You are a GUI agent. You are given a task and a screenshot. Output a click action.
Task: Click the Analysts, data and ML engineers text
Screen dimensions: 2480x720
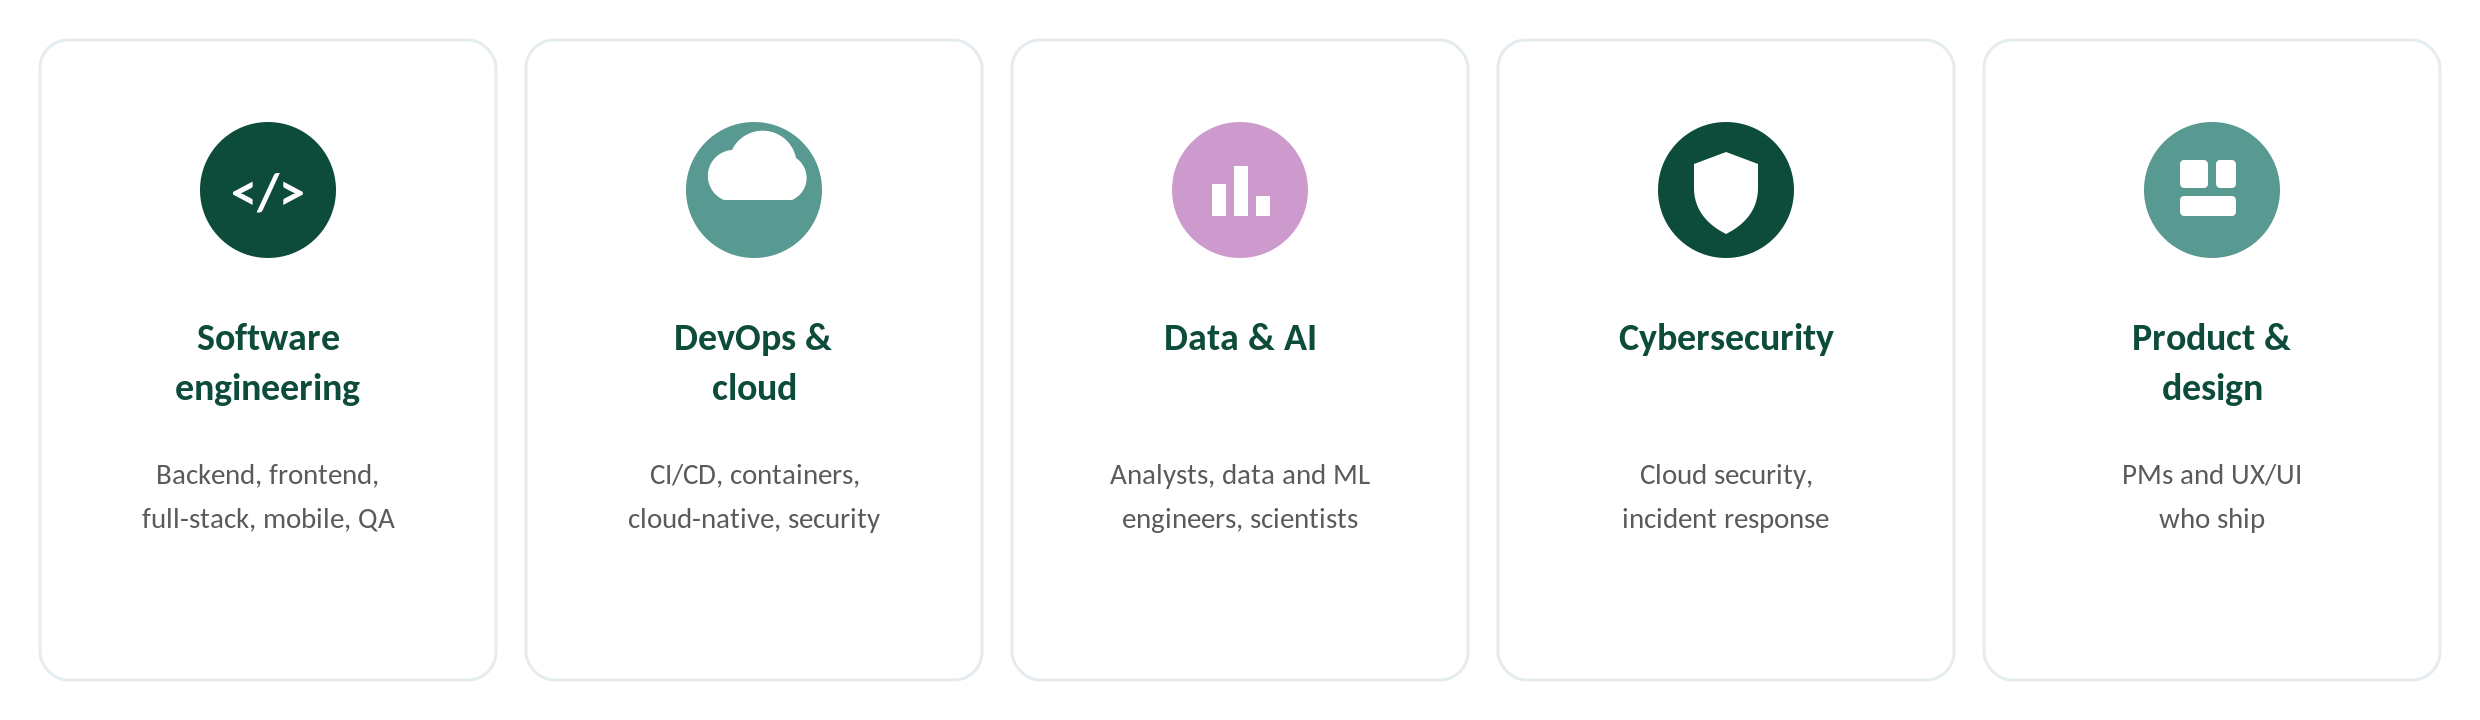(1240, 496)
